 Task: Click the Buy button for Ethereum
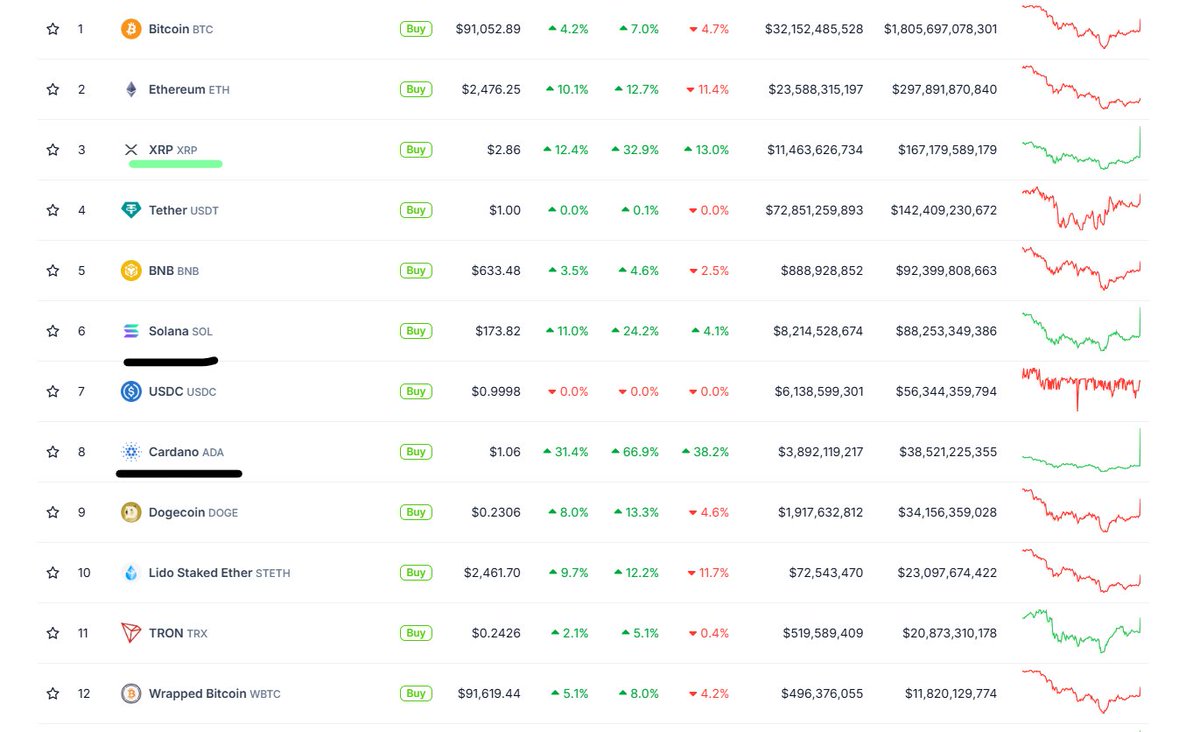[416, 89]
